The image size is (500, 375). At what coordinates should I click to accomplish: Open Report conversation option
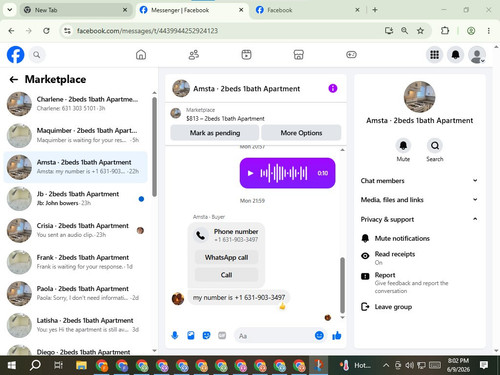tap(419, 282)
